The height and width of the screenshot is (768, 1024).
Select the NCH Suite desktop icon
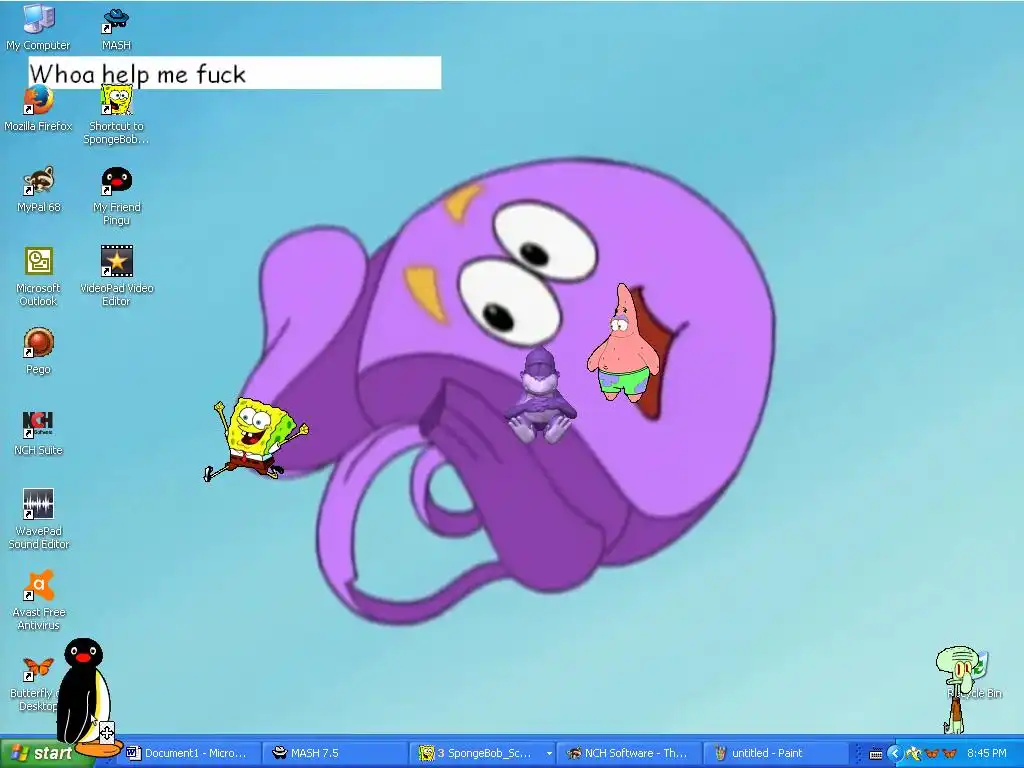click(x=39, y=432)
